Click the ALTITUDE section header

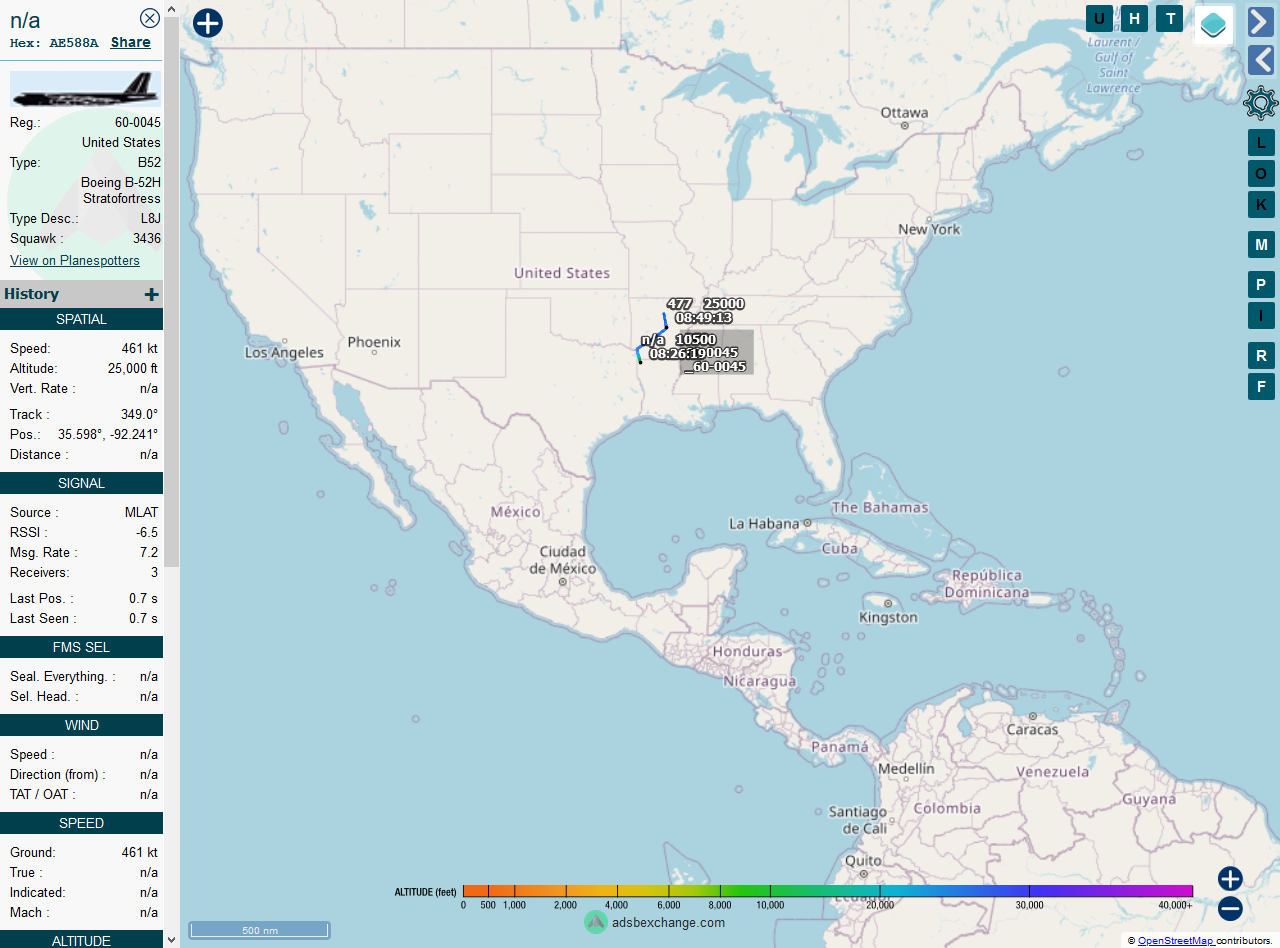[x=81, y=940]
